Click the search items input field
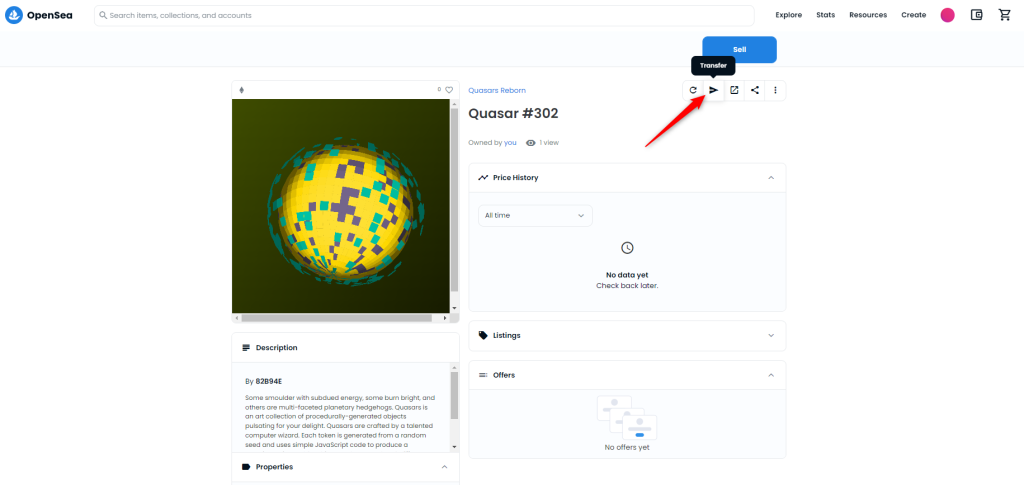1024x485 pixels. [x=424, y=15]
